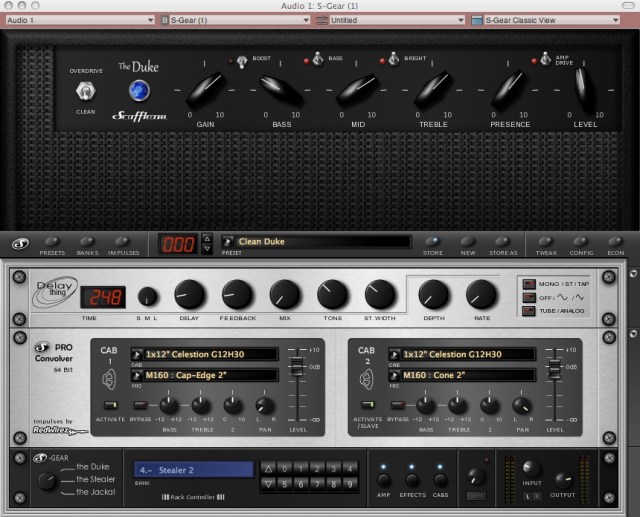This screenshot has height=517, width=640.
Task: Toggle the Tube / Analog switch
Action: (x=529, y=311)
